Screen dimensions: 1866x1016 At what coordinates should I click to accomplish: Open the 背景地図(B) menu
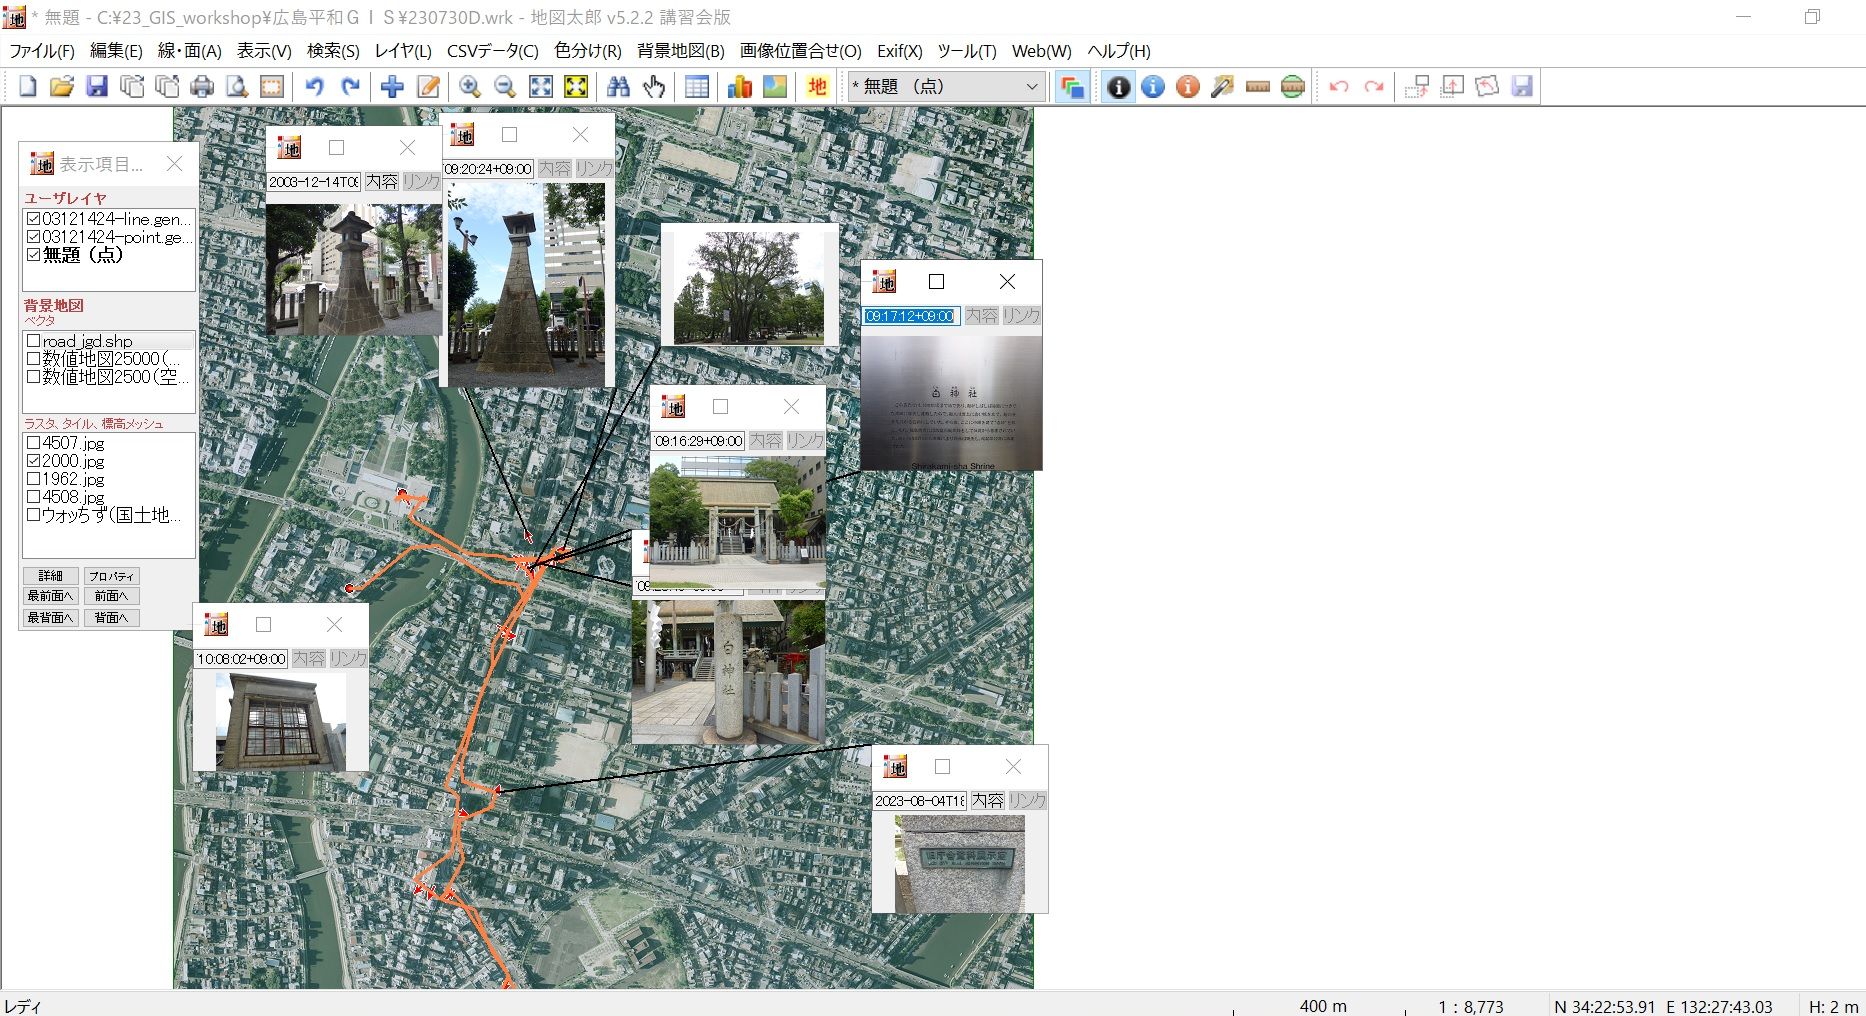680,51
